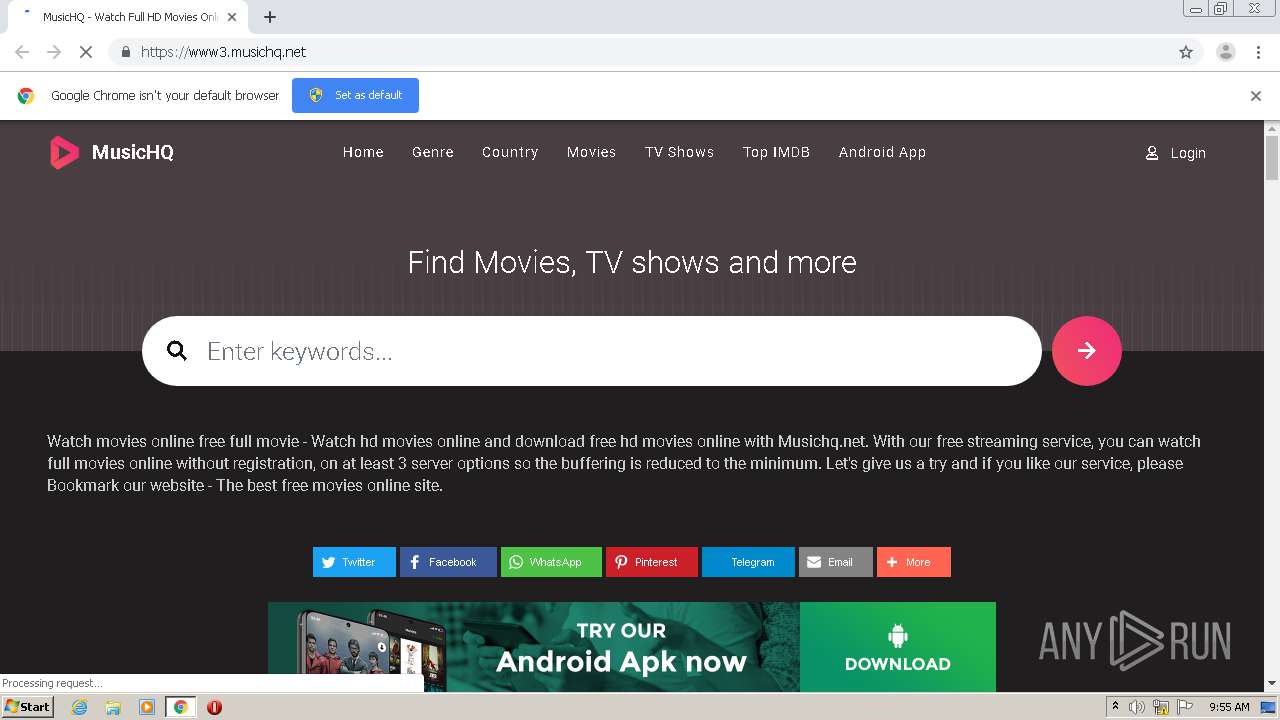Pin the site with the Pinterest button
The height and width of the screenshot is (720, 1280).
pyautogui.click(x=652, y=562)
